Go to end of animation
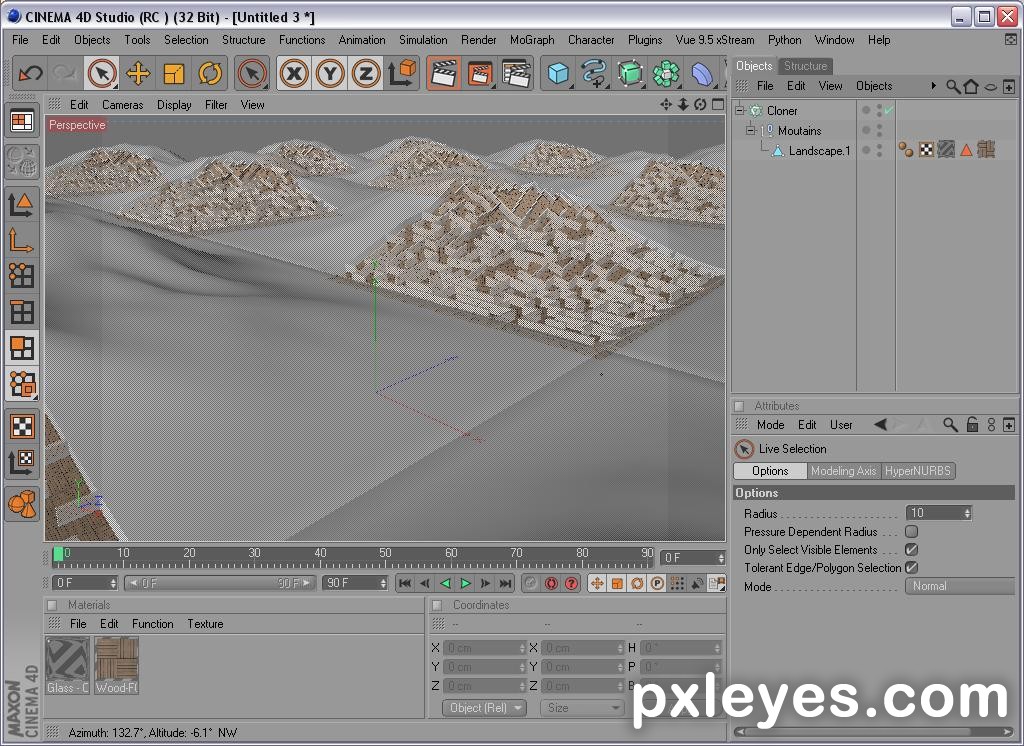Screen dimensions: 1024x746 (505, 583)
